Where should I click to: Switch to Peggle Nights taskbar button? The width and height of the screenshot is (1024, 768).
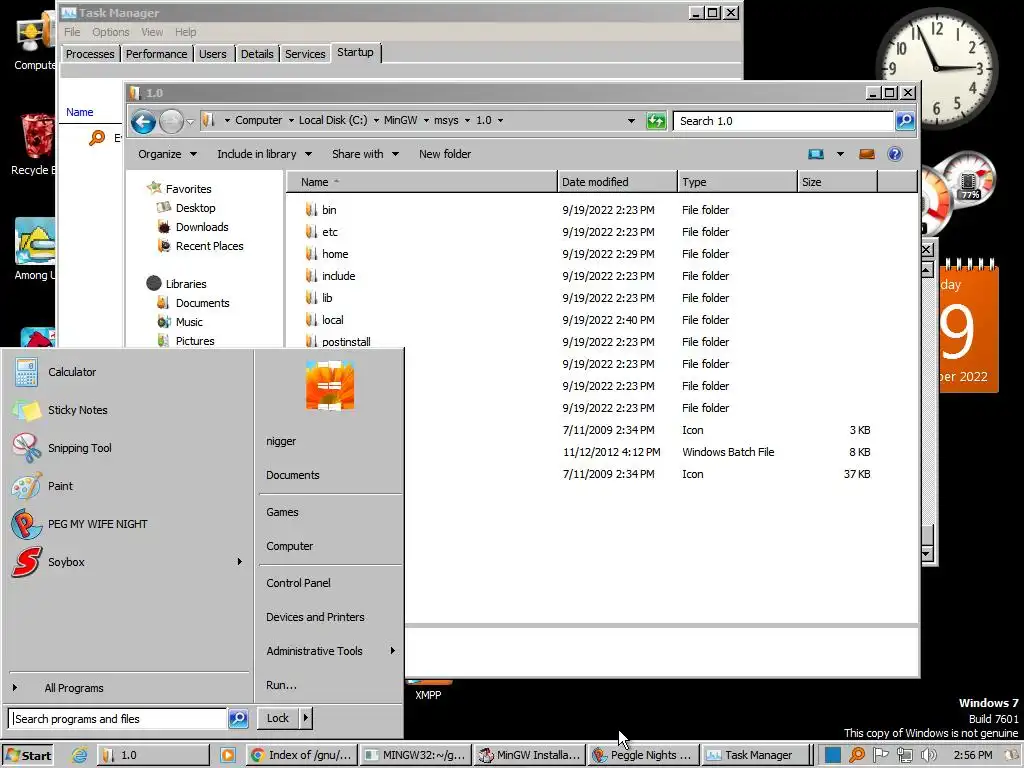click(643, 756)
